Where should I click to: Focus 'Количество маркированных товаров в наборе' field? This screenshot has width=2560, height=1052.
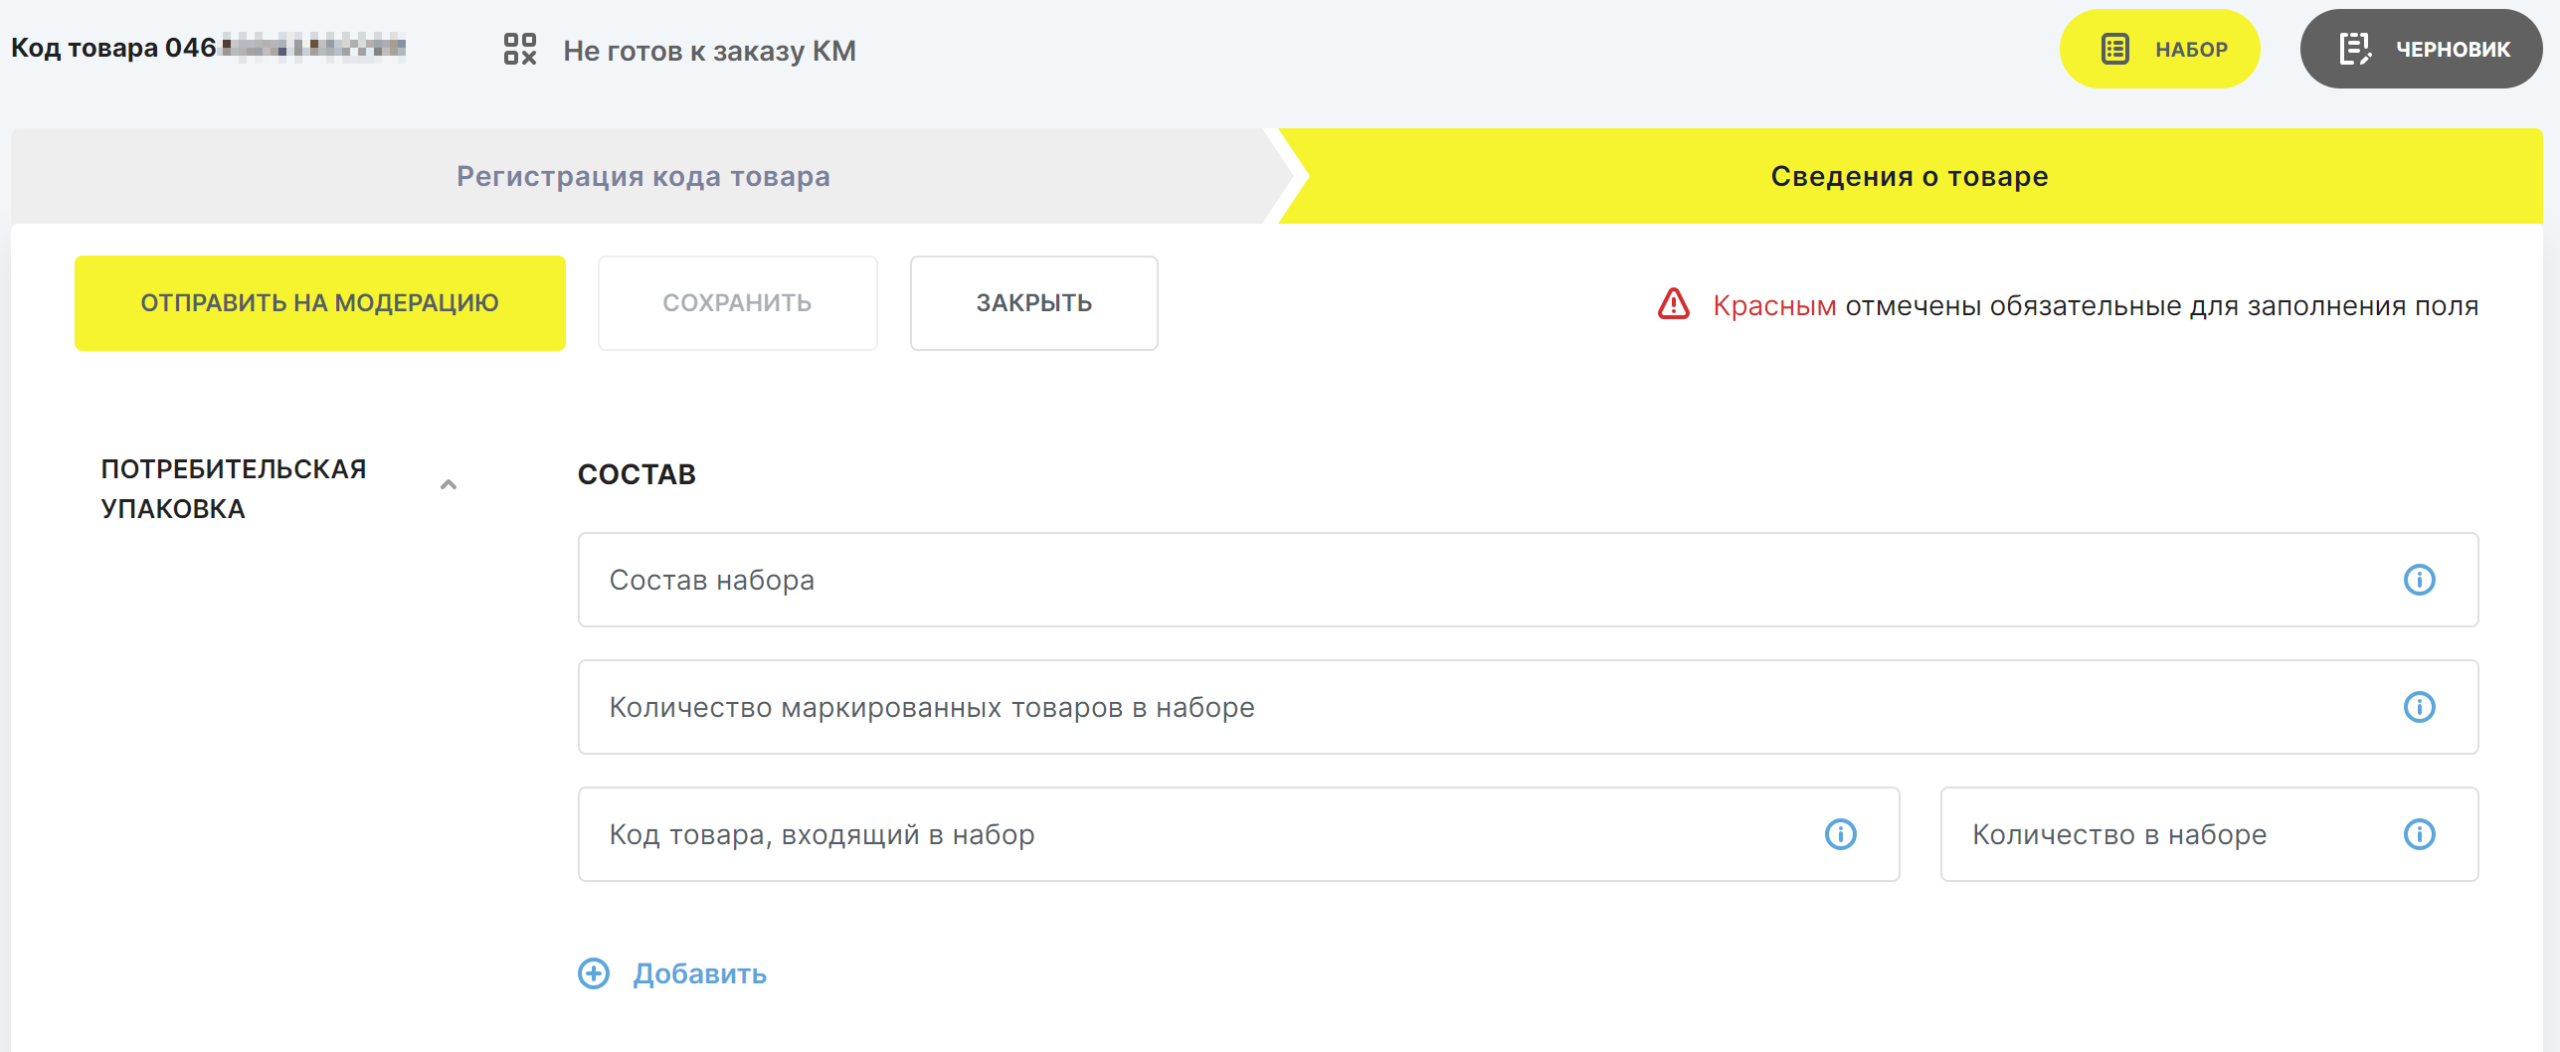point(1528,707)
